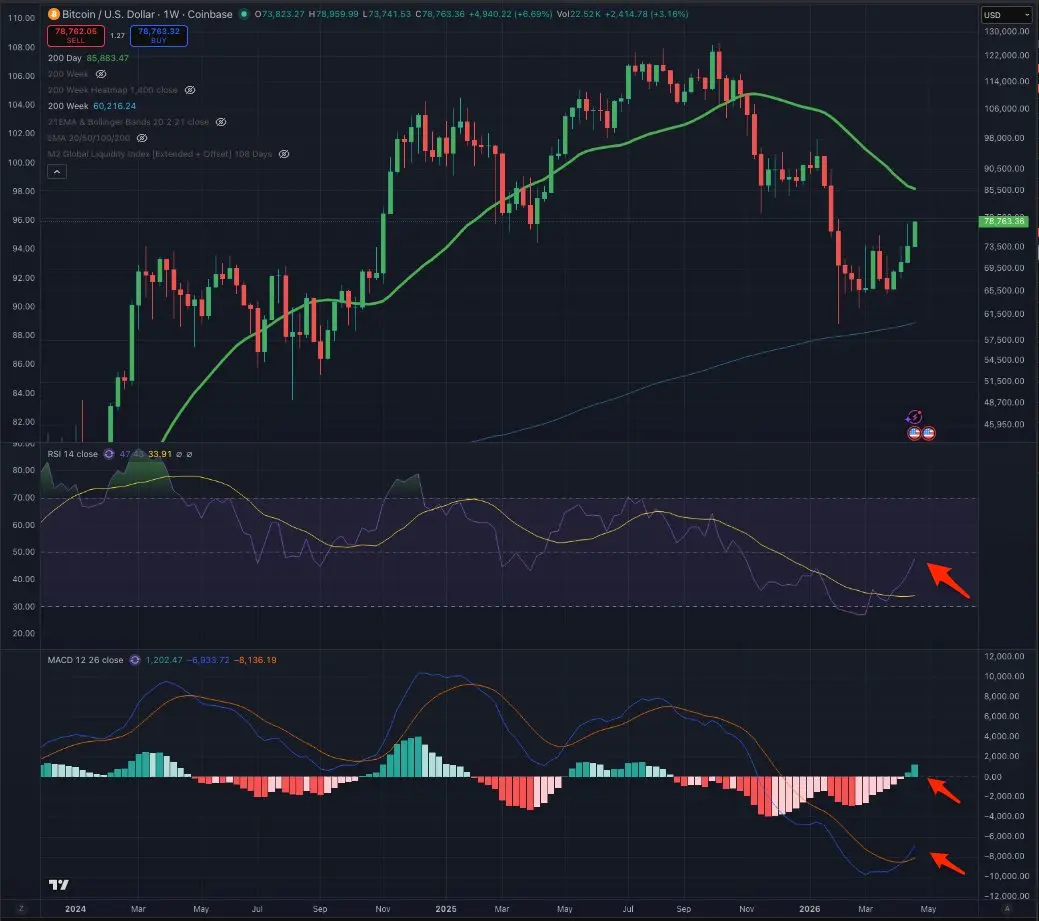Unhide 21EMA & Bollinger Bands indicator
Screen dimensions: 1039x921
pos(221,122)
